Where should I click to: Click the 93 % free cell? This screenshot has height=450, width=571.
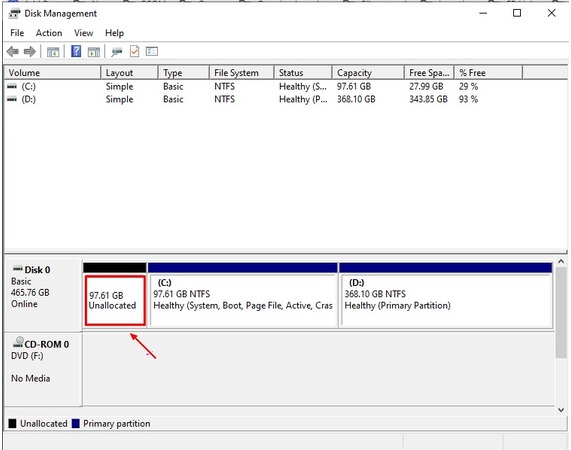(x=468, y=99)
